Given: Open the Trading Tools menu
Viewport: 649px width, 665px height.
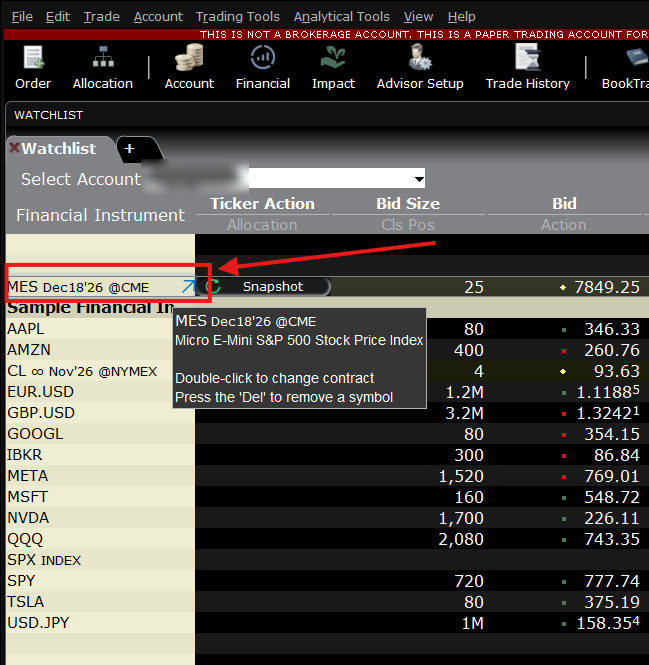Looking at the screenshot, I should (x=238, y=17).
